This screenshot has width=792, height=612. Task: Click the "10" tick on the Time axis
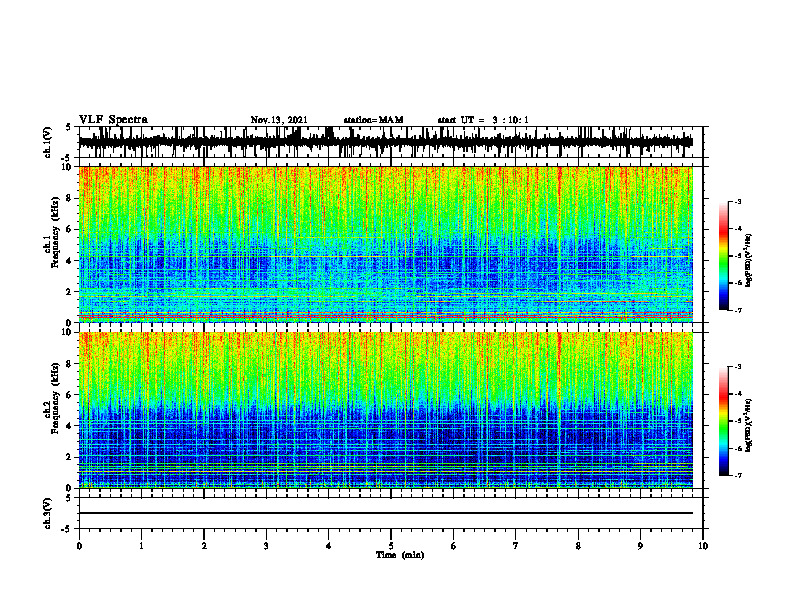703,546
